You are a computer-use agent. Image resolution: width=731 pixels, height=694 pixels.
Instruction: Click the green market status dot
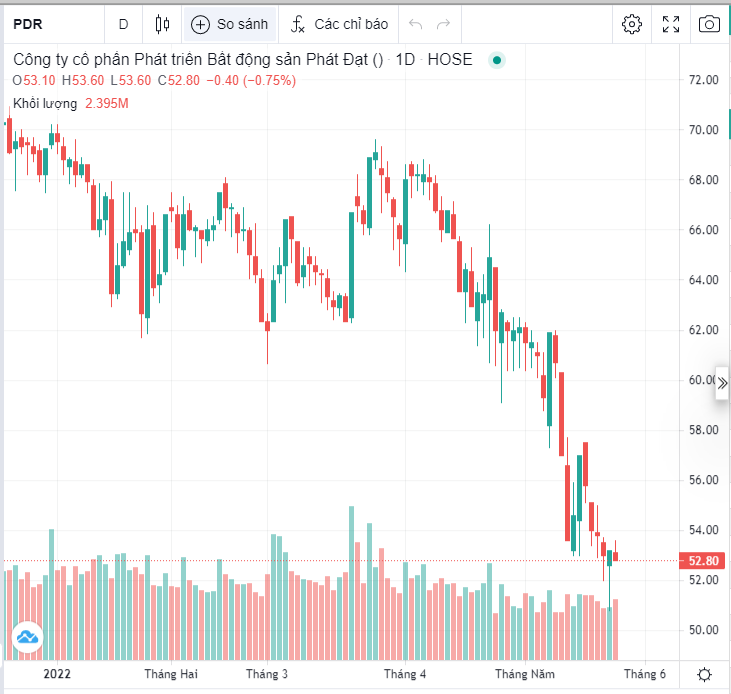[497, 60]
